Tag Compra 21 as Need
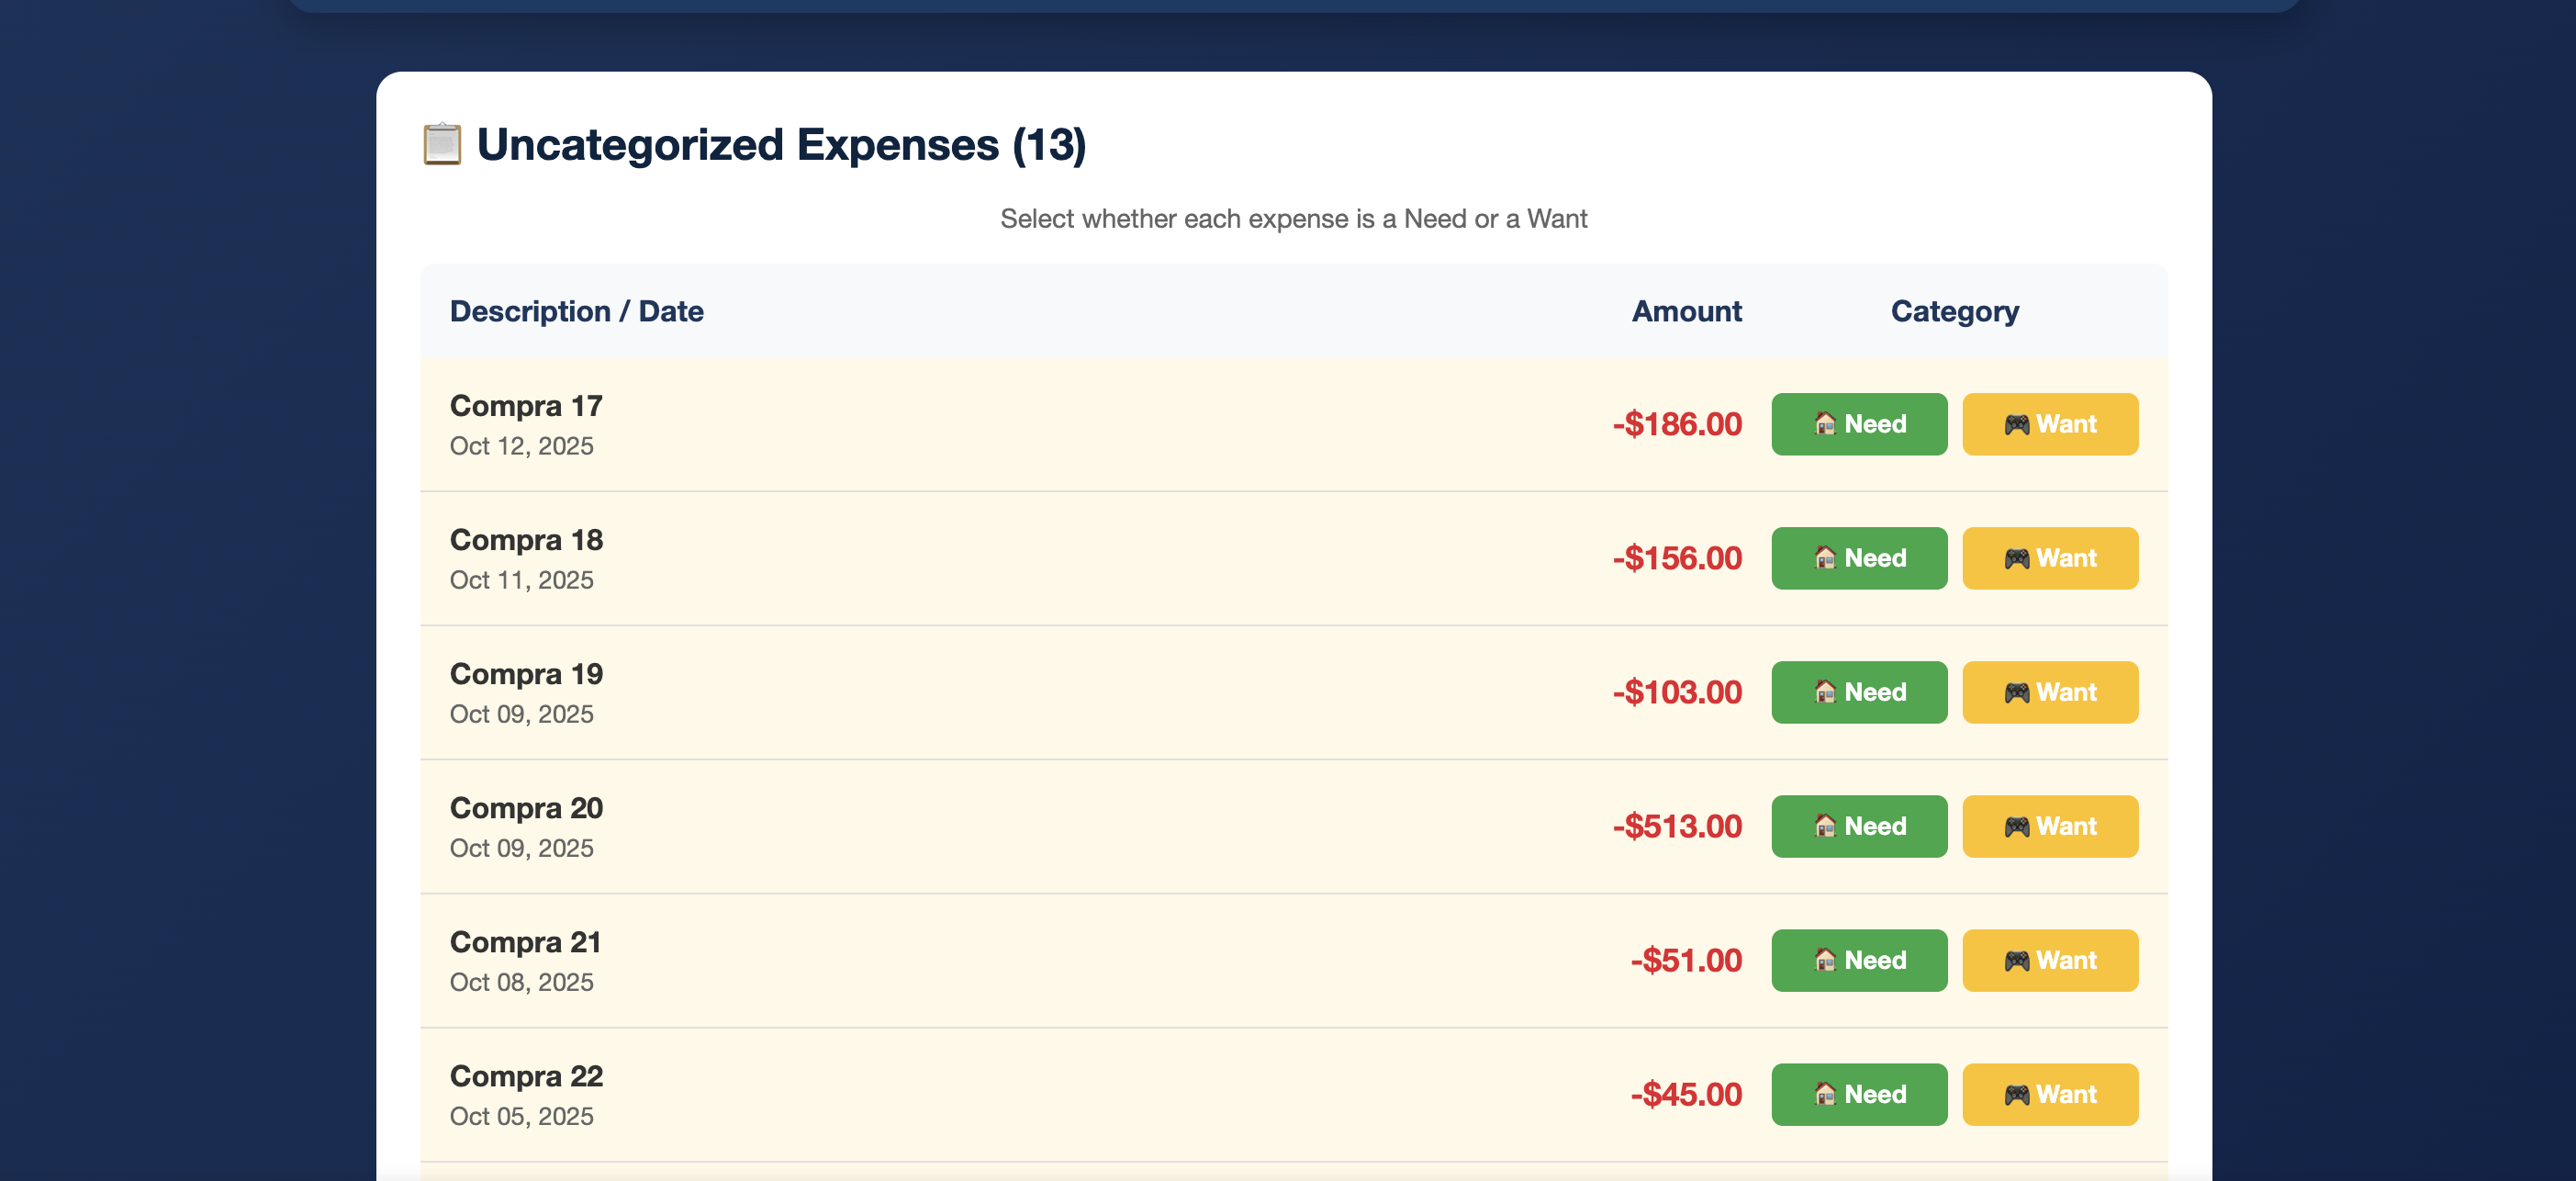 click(1859, 960)
